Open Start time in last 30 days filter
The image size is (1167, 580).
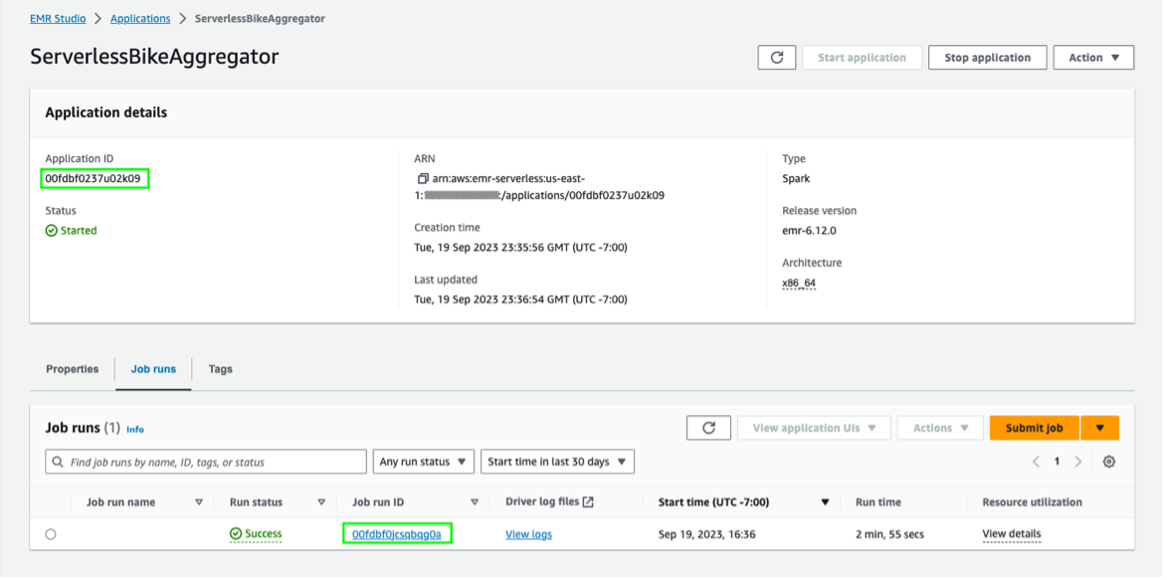point(557,462)
